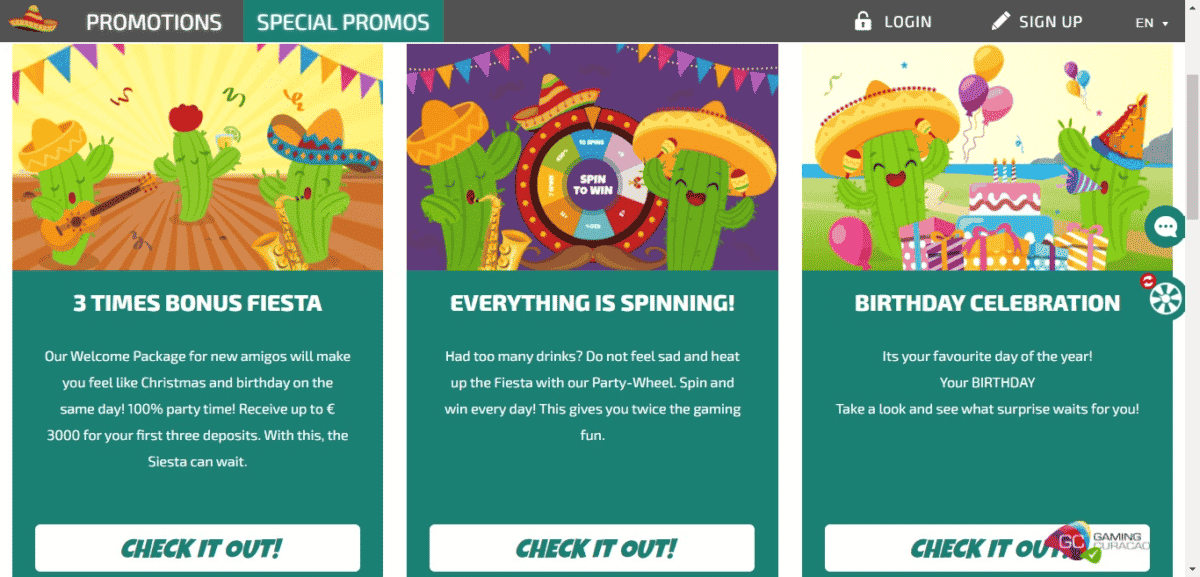Image resolution: width=1200 pixels, height=577 pixels.
Task: Open the live chat bubble
Action: point(1165,227)
